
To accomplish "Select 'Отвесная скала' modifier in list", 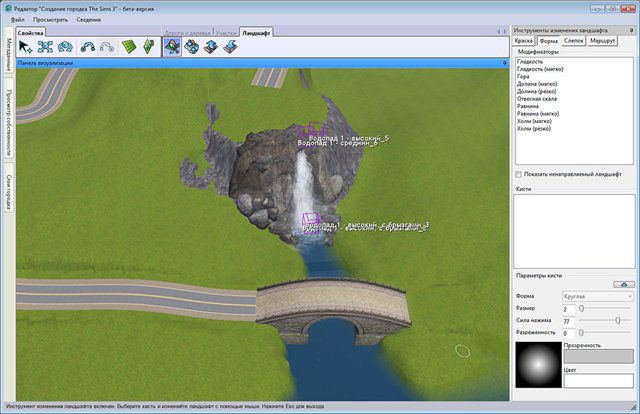I will point(537,99).
